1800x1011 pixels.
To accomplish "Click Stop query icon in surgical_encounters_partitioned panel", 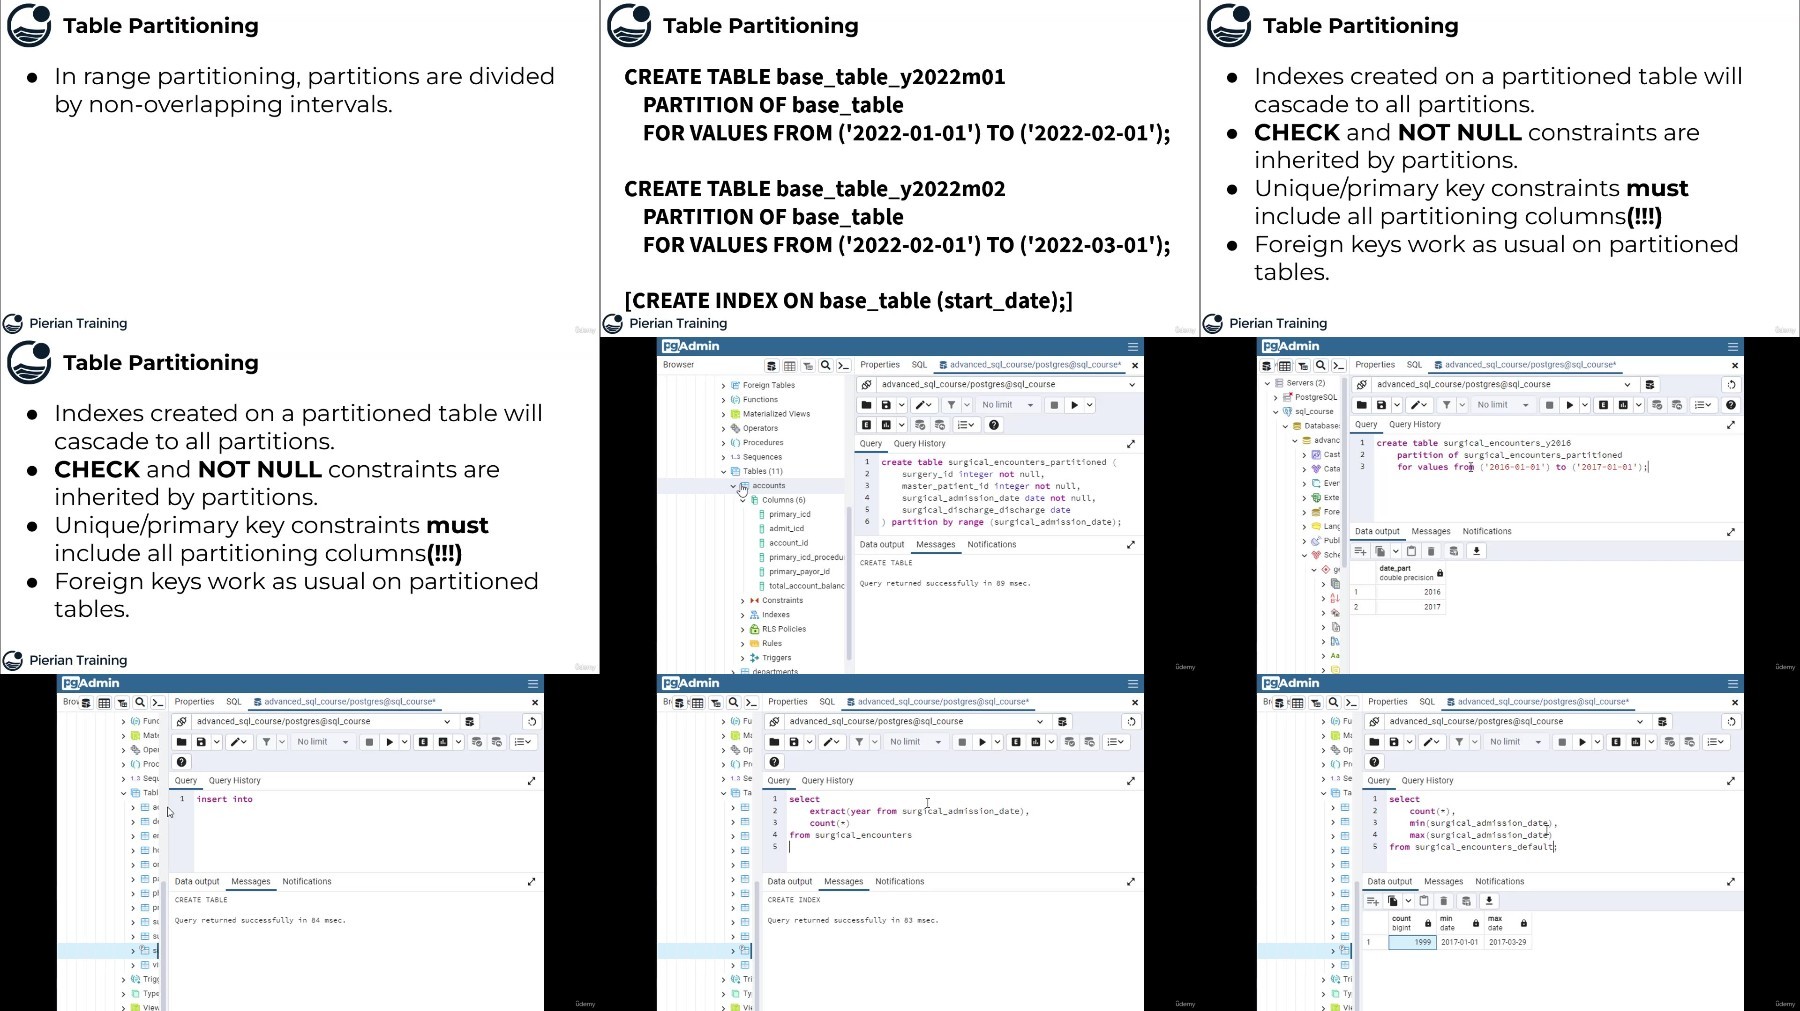I will 1053,405.
